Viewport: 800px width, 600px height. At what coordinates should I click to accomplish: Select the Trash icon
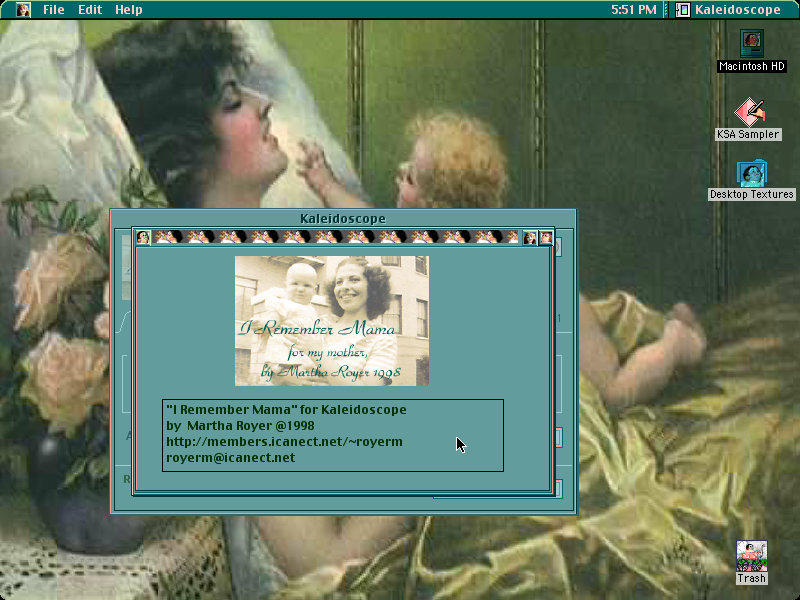tap(752, 556)
